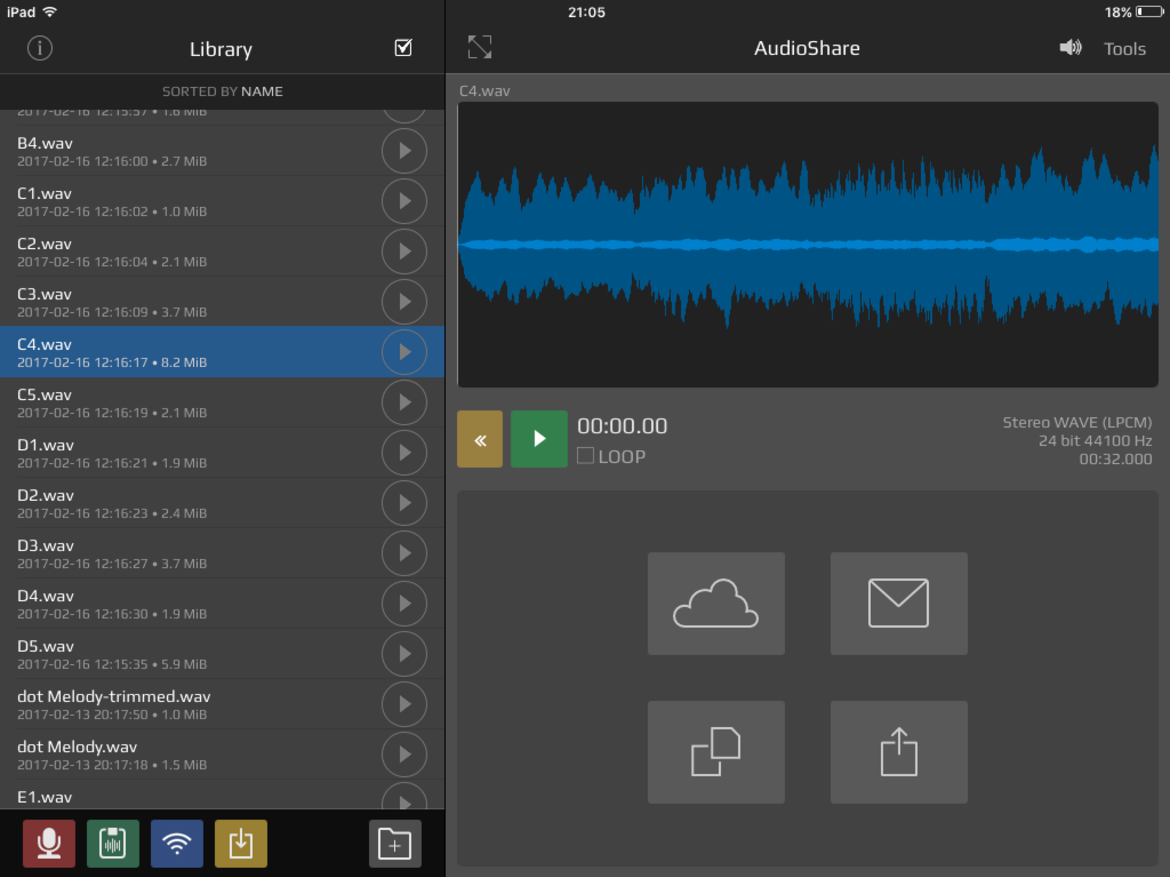Tap the 21:05 clock in the status bar

click(x=586, y=12)
